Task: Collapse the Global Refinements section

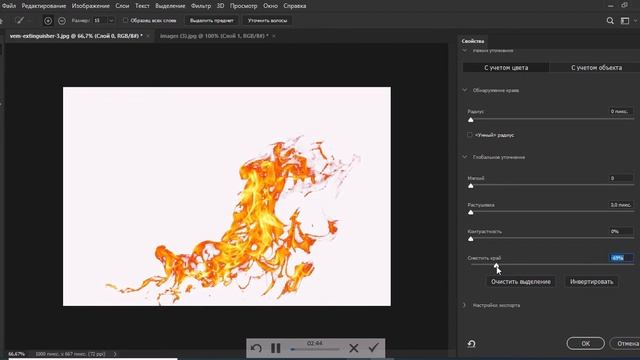Action: pos(464,157)
